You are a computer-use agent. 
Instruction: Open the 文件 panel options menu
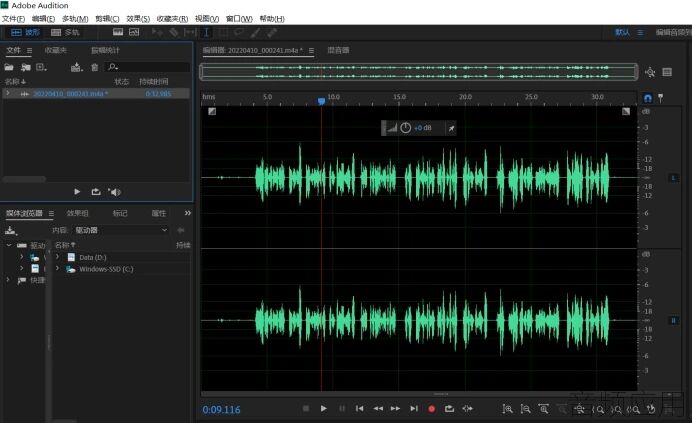tap(30, 51)
